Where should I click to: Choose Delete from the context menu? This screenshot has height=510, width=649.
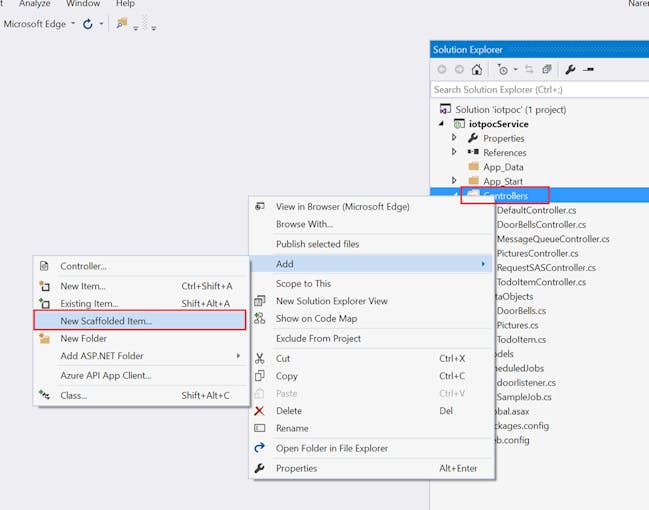371,411
